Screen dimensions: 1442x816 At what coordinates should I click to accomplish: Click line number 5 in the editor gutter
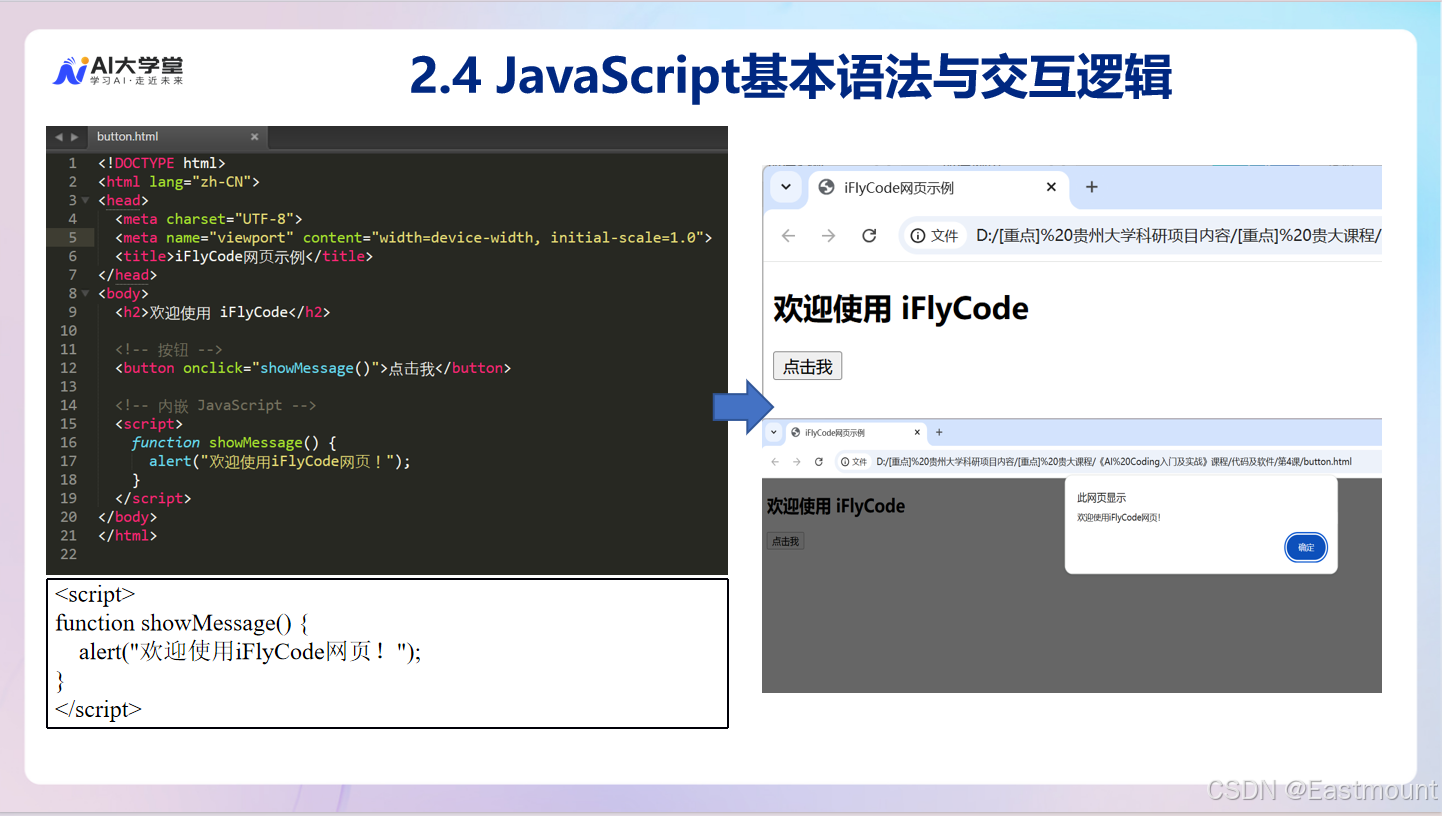coord(73,238)
